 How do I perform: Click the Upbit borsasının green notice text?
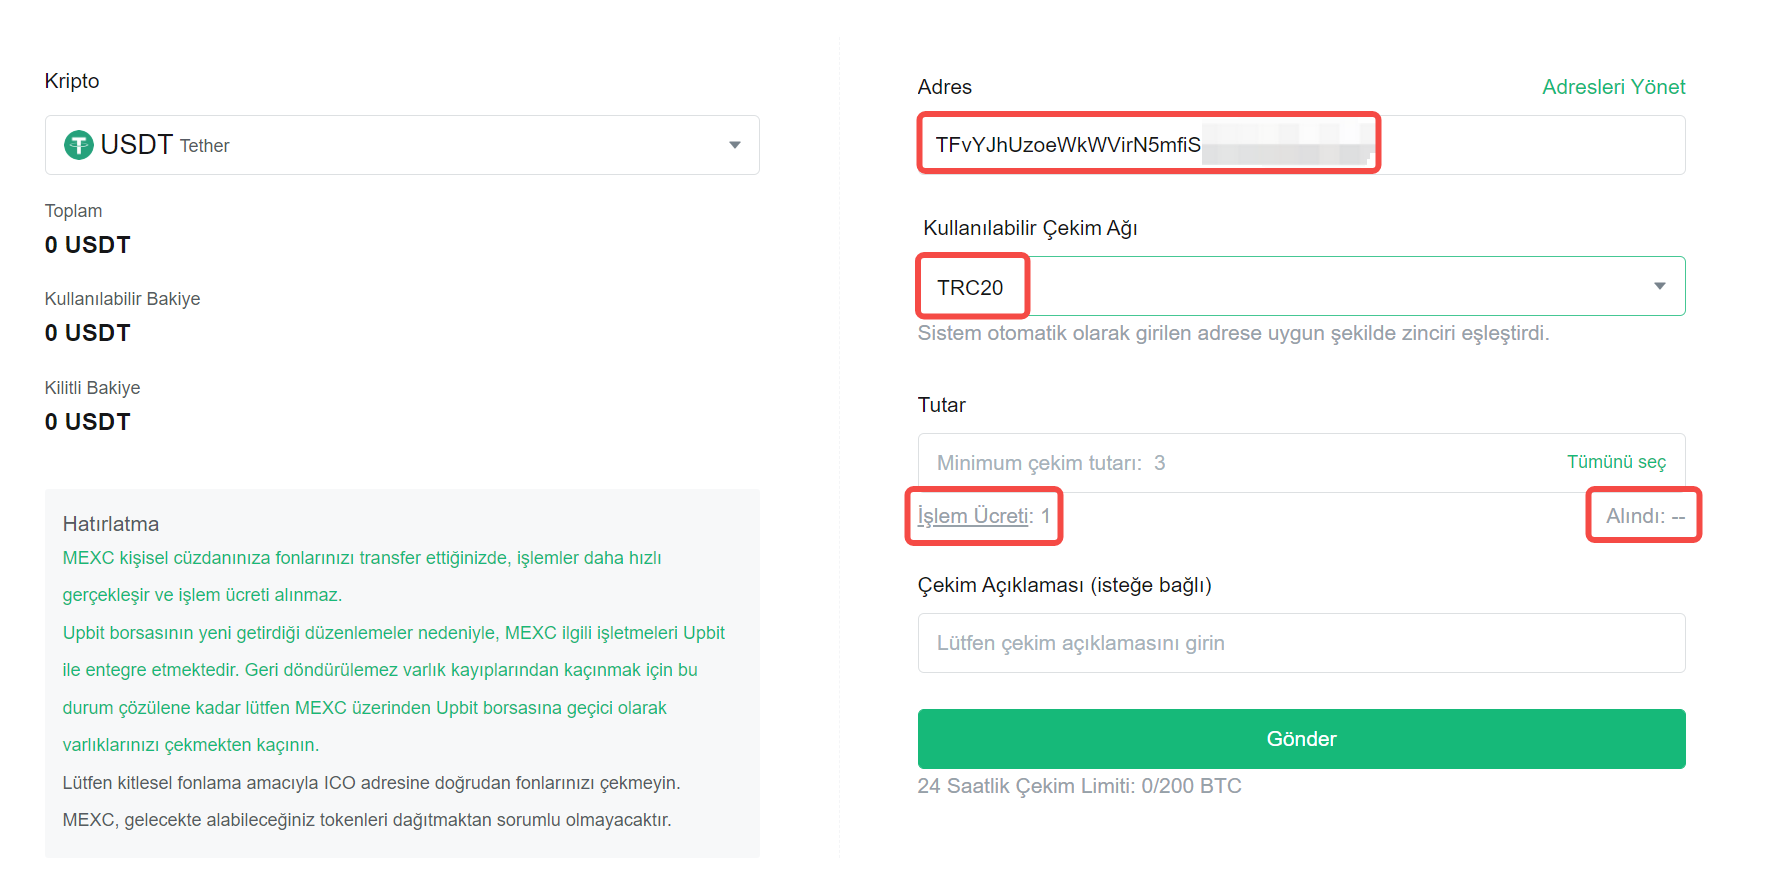[393, 689]
